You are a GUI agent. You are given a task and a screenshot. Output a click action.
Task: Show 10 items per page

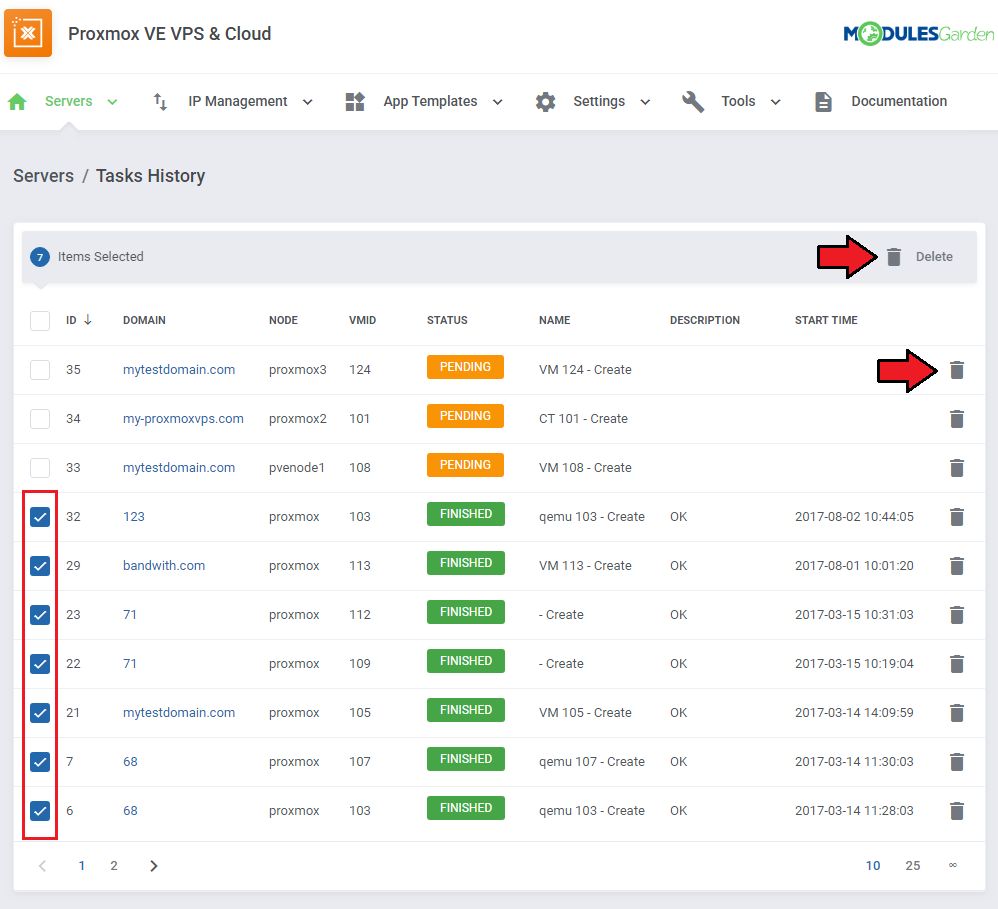(x=873, y=866)
